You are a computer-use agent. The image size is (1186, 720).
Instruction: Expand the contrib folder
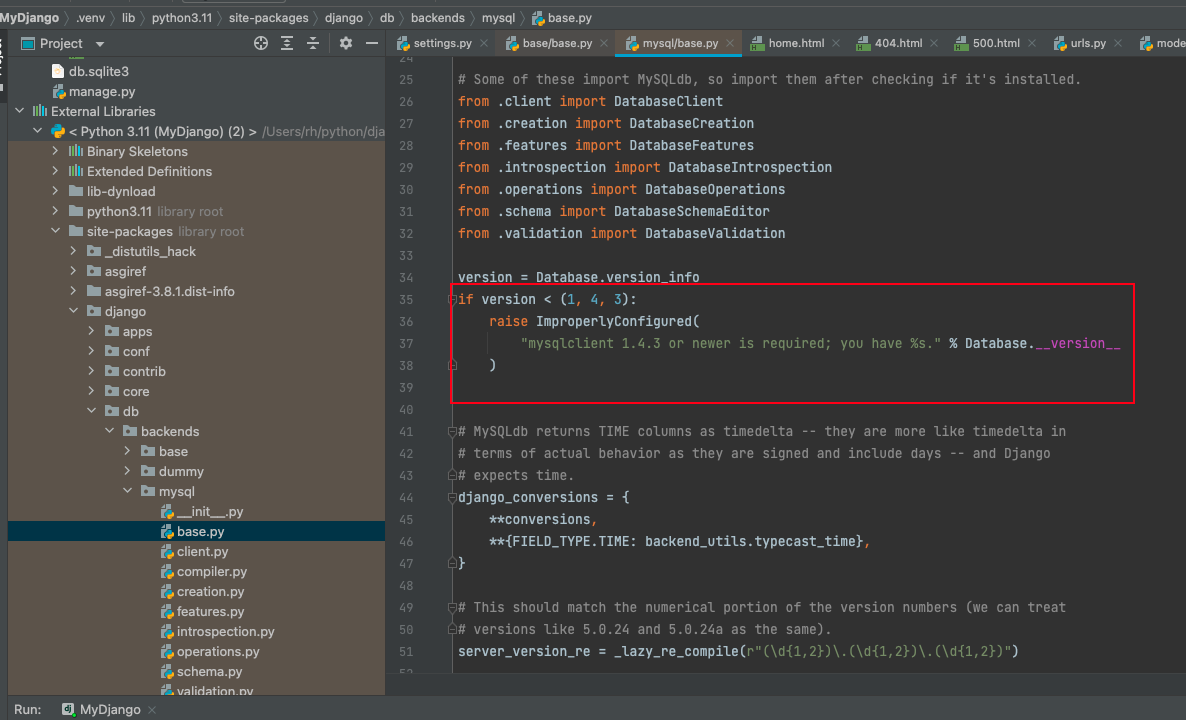point(92,371)
